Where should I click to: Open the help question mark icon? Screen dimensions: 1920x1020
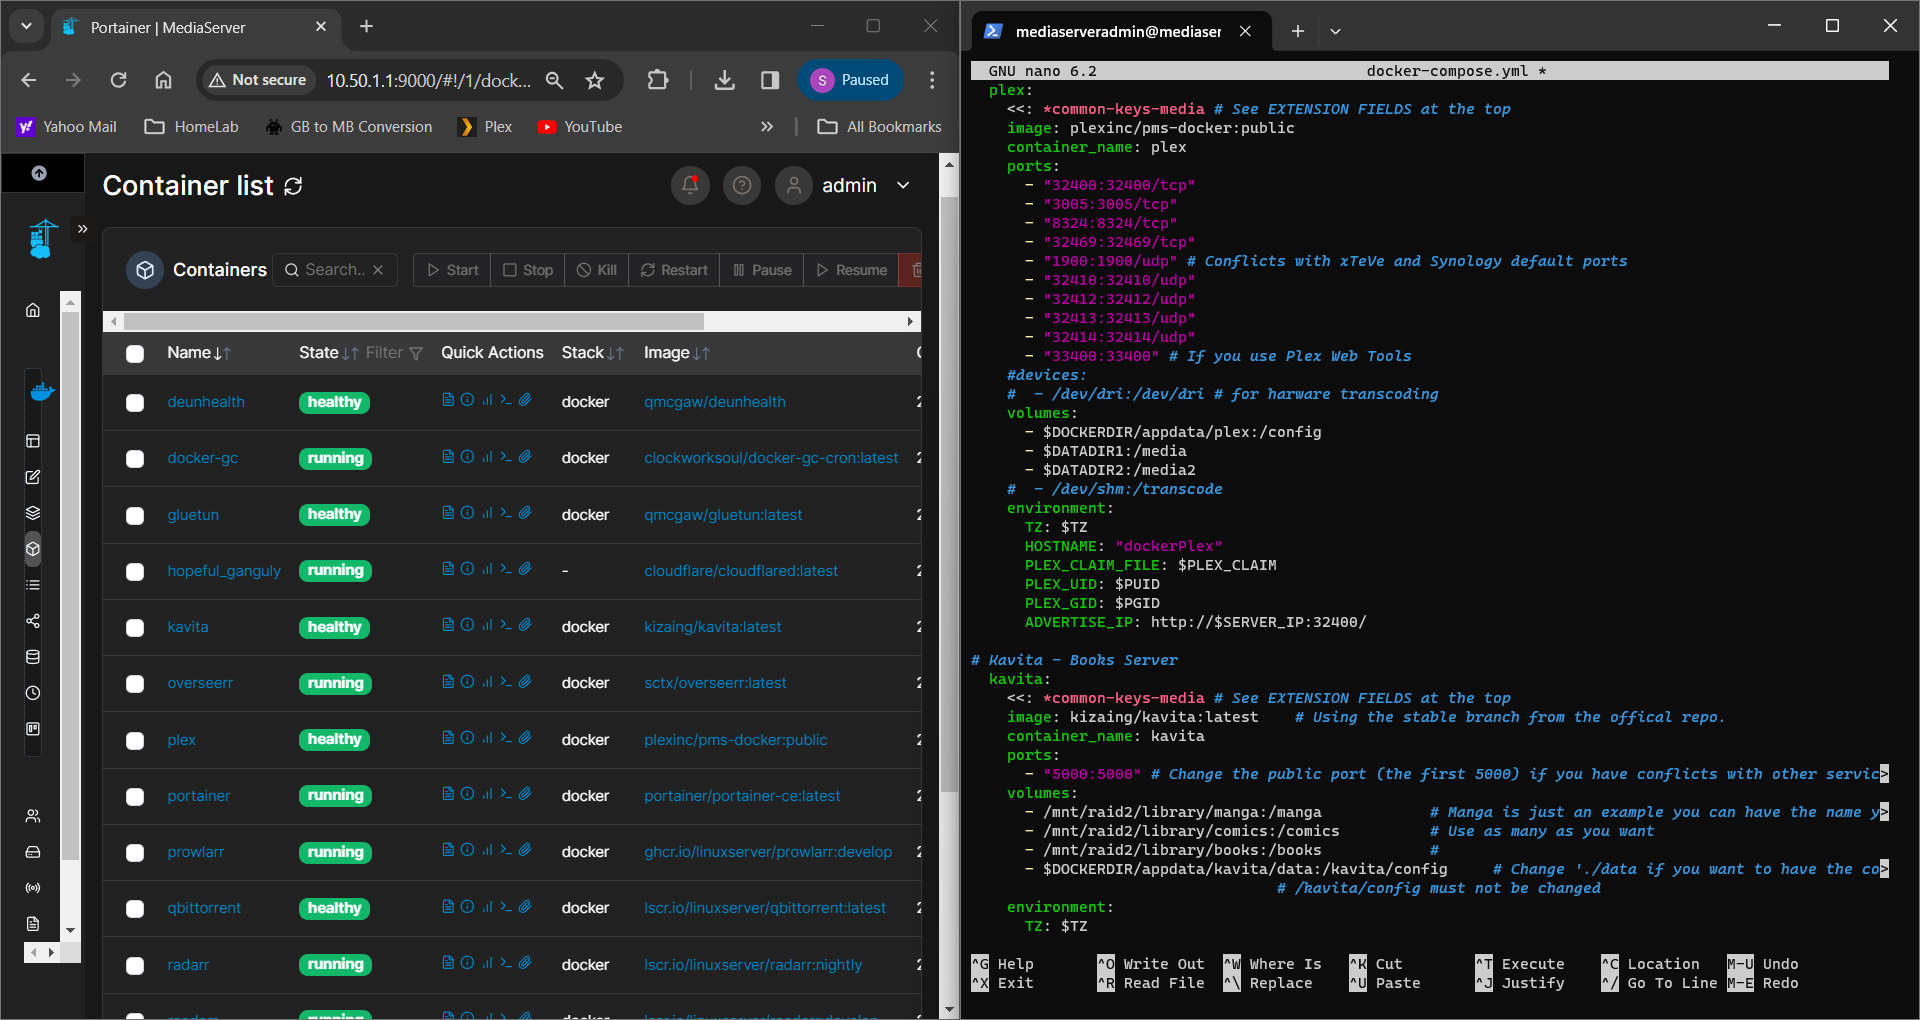point(742,185)
